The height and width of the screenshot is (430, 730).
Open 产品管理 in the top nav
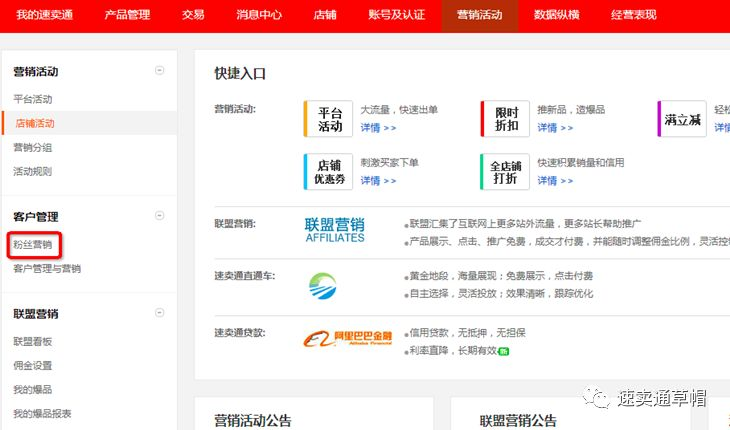tap(127, 15)
